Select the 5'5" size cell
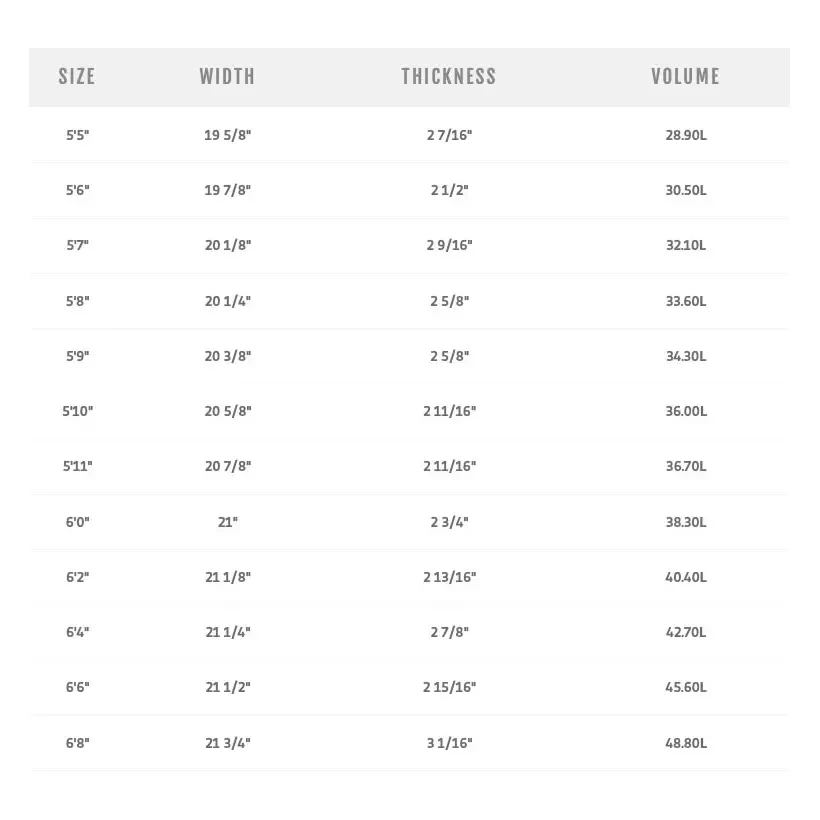820x820 pixels. pos(77,134)
